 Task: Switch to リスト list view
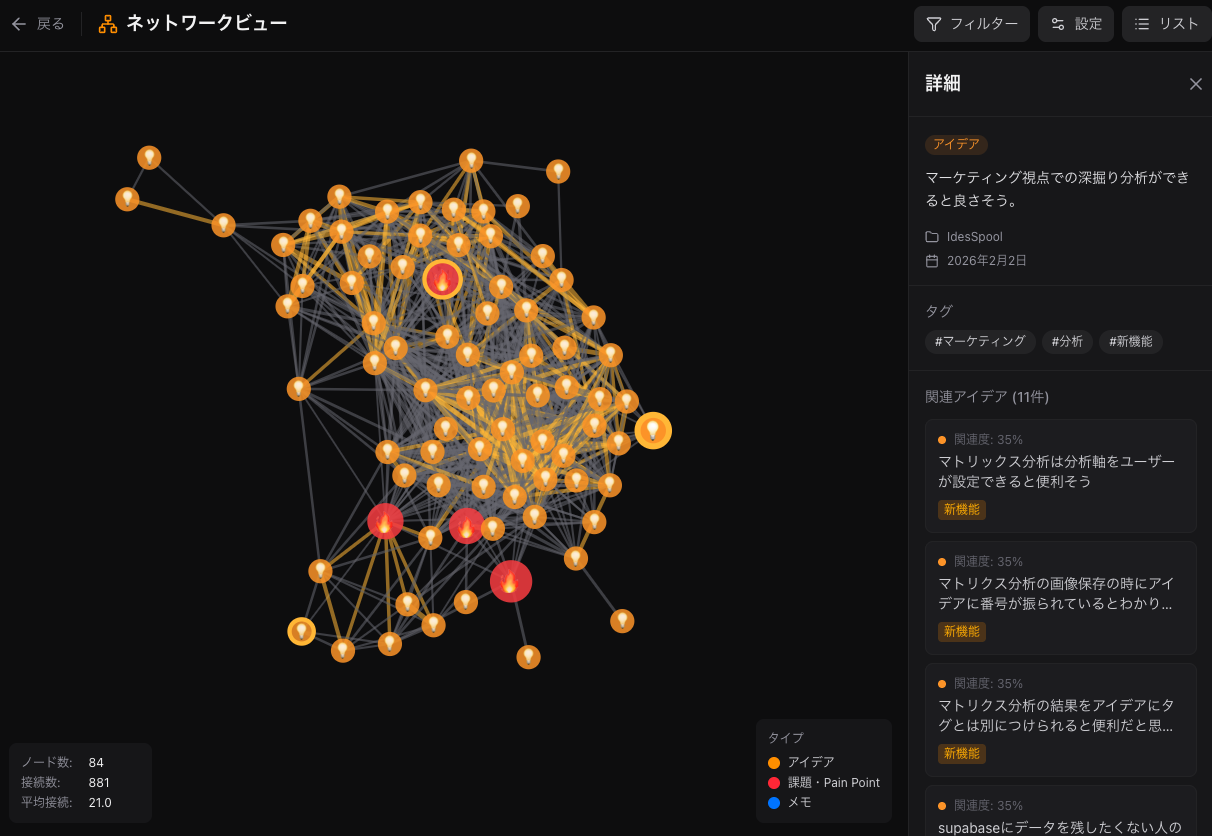click(x=1166, y=24)
